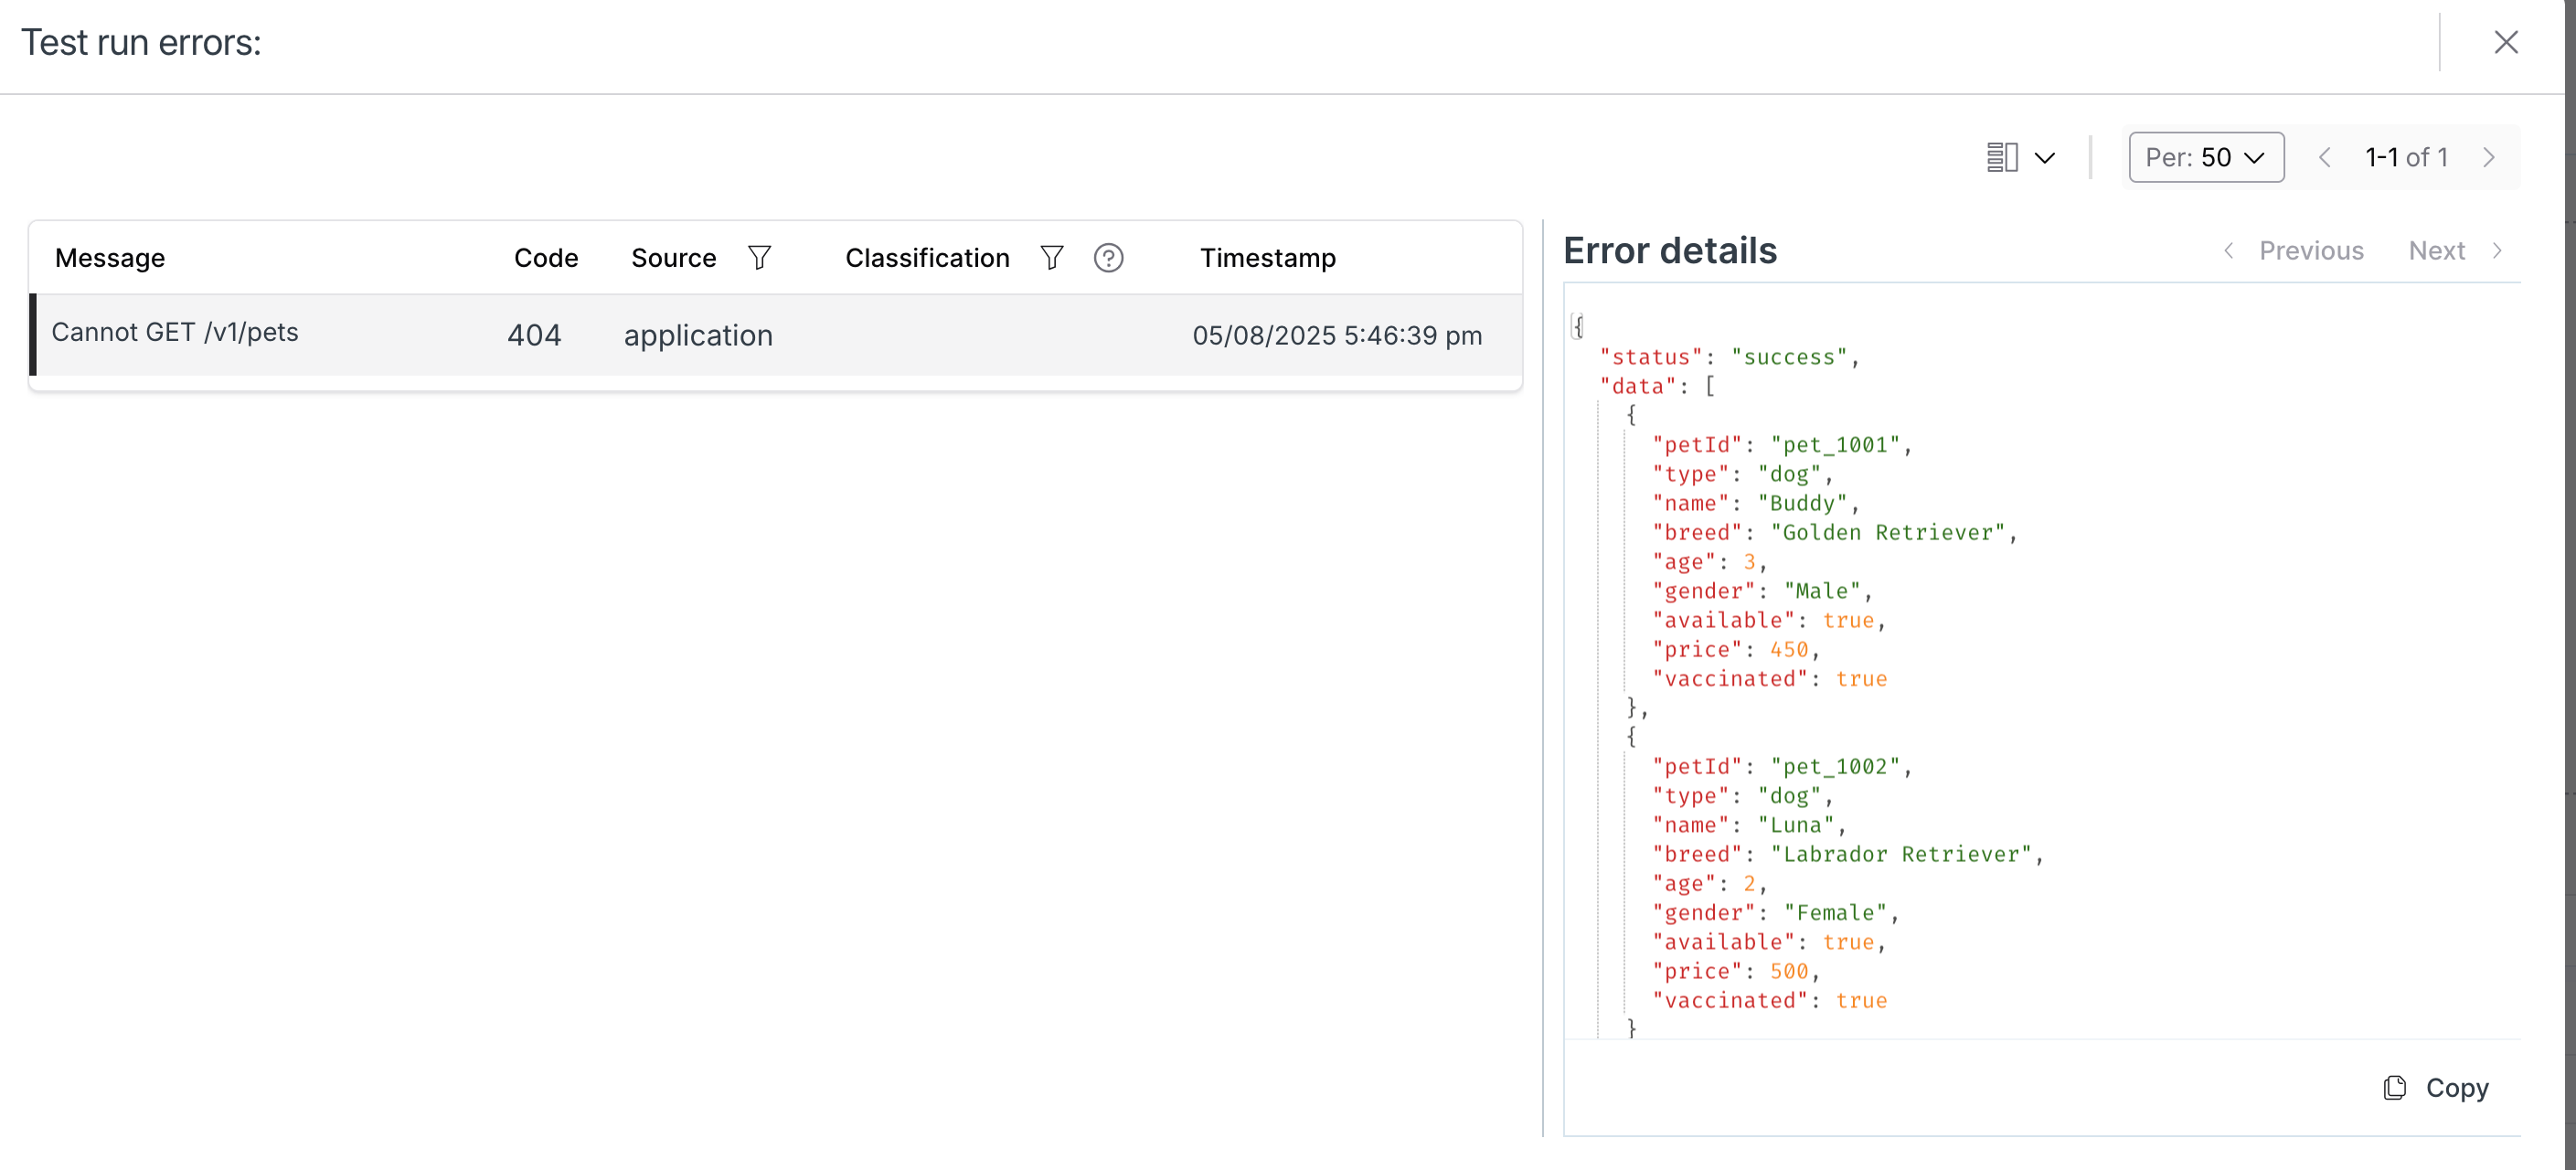Image resolution: width=2576 pixels, height=1170 pixels.
Task: Click the Source column header
Action: (674, 258)
